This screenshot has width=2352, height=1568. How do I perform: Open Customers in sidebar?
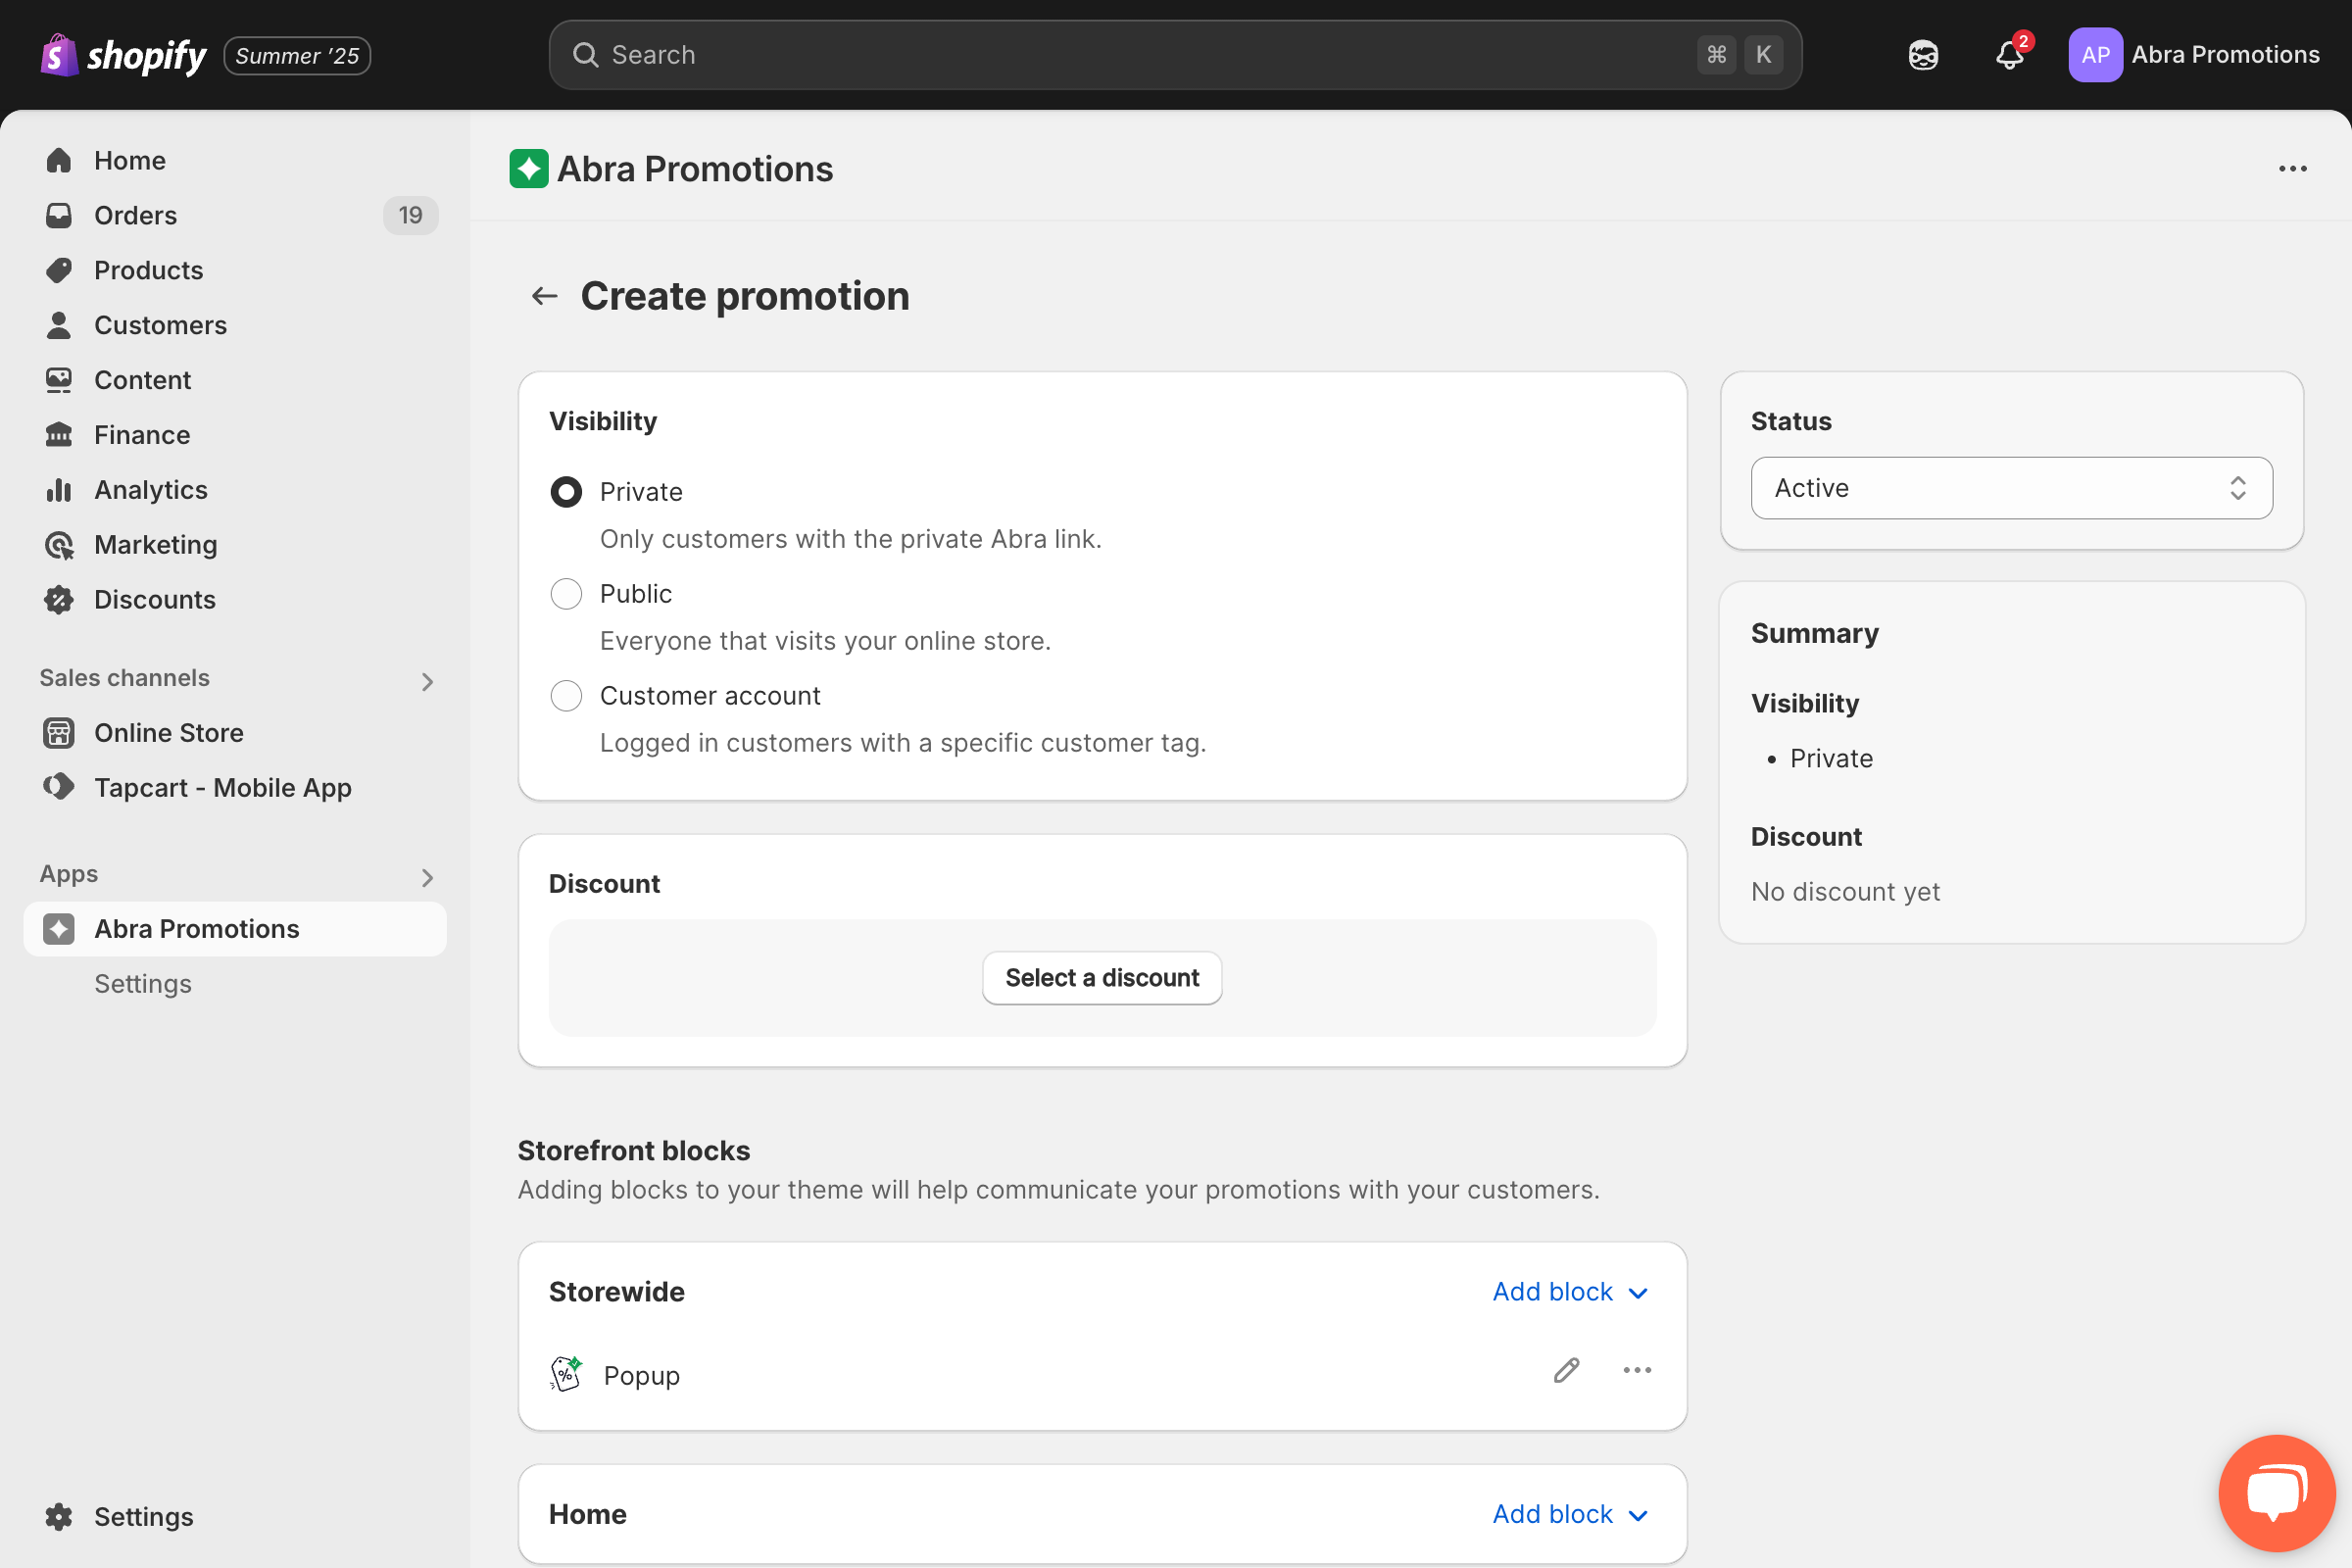[235, 325]
